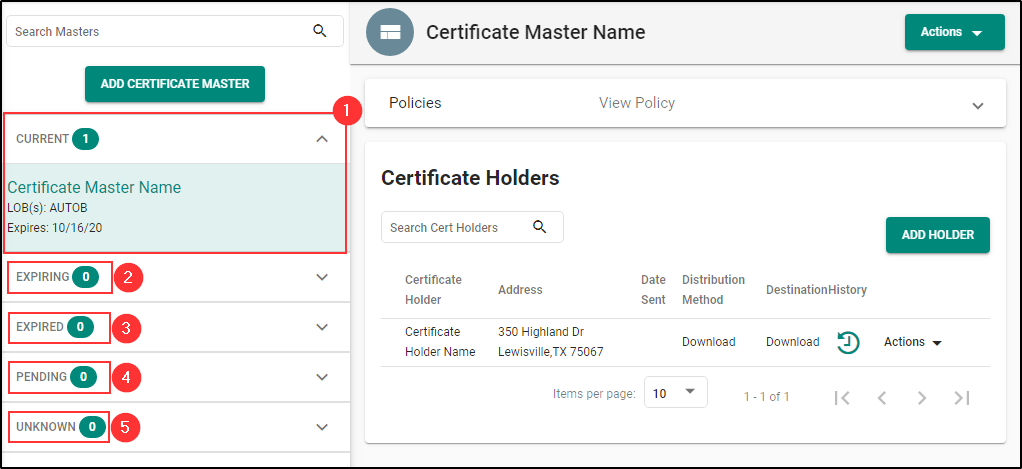Click the View Policy link
Screen dimensions: 1022x469
coord(637,103)
